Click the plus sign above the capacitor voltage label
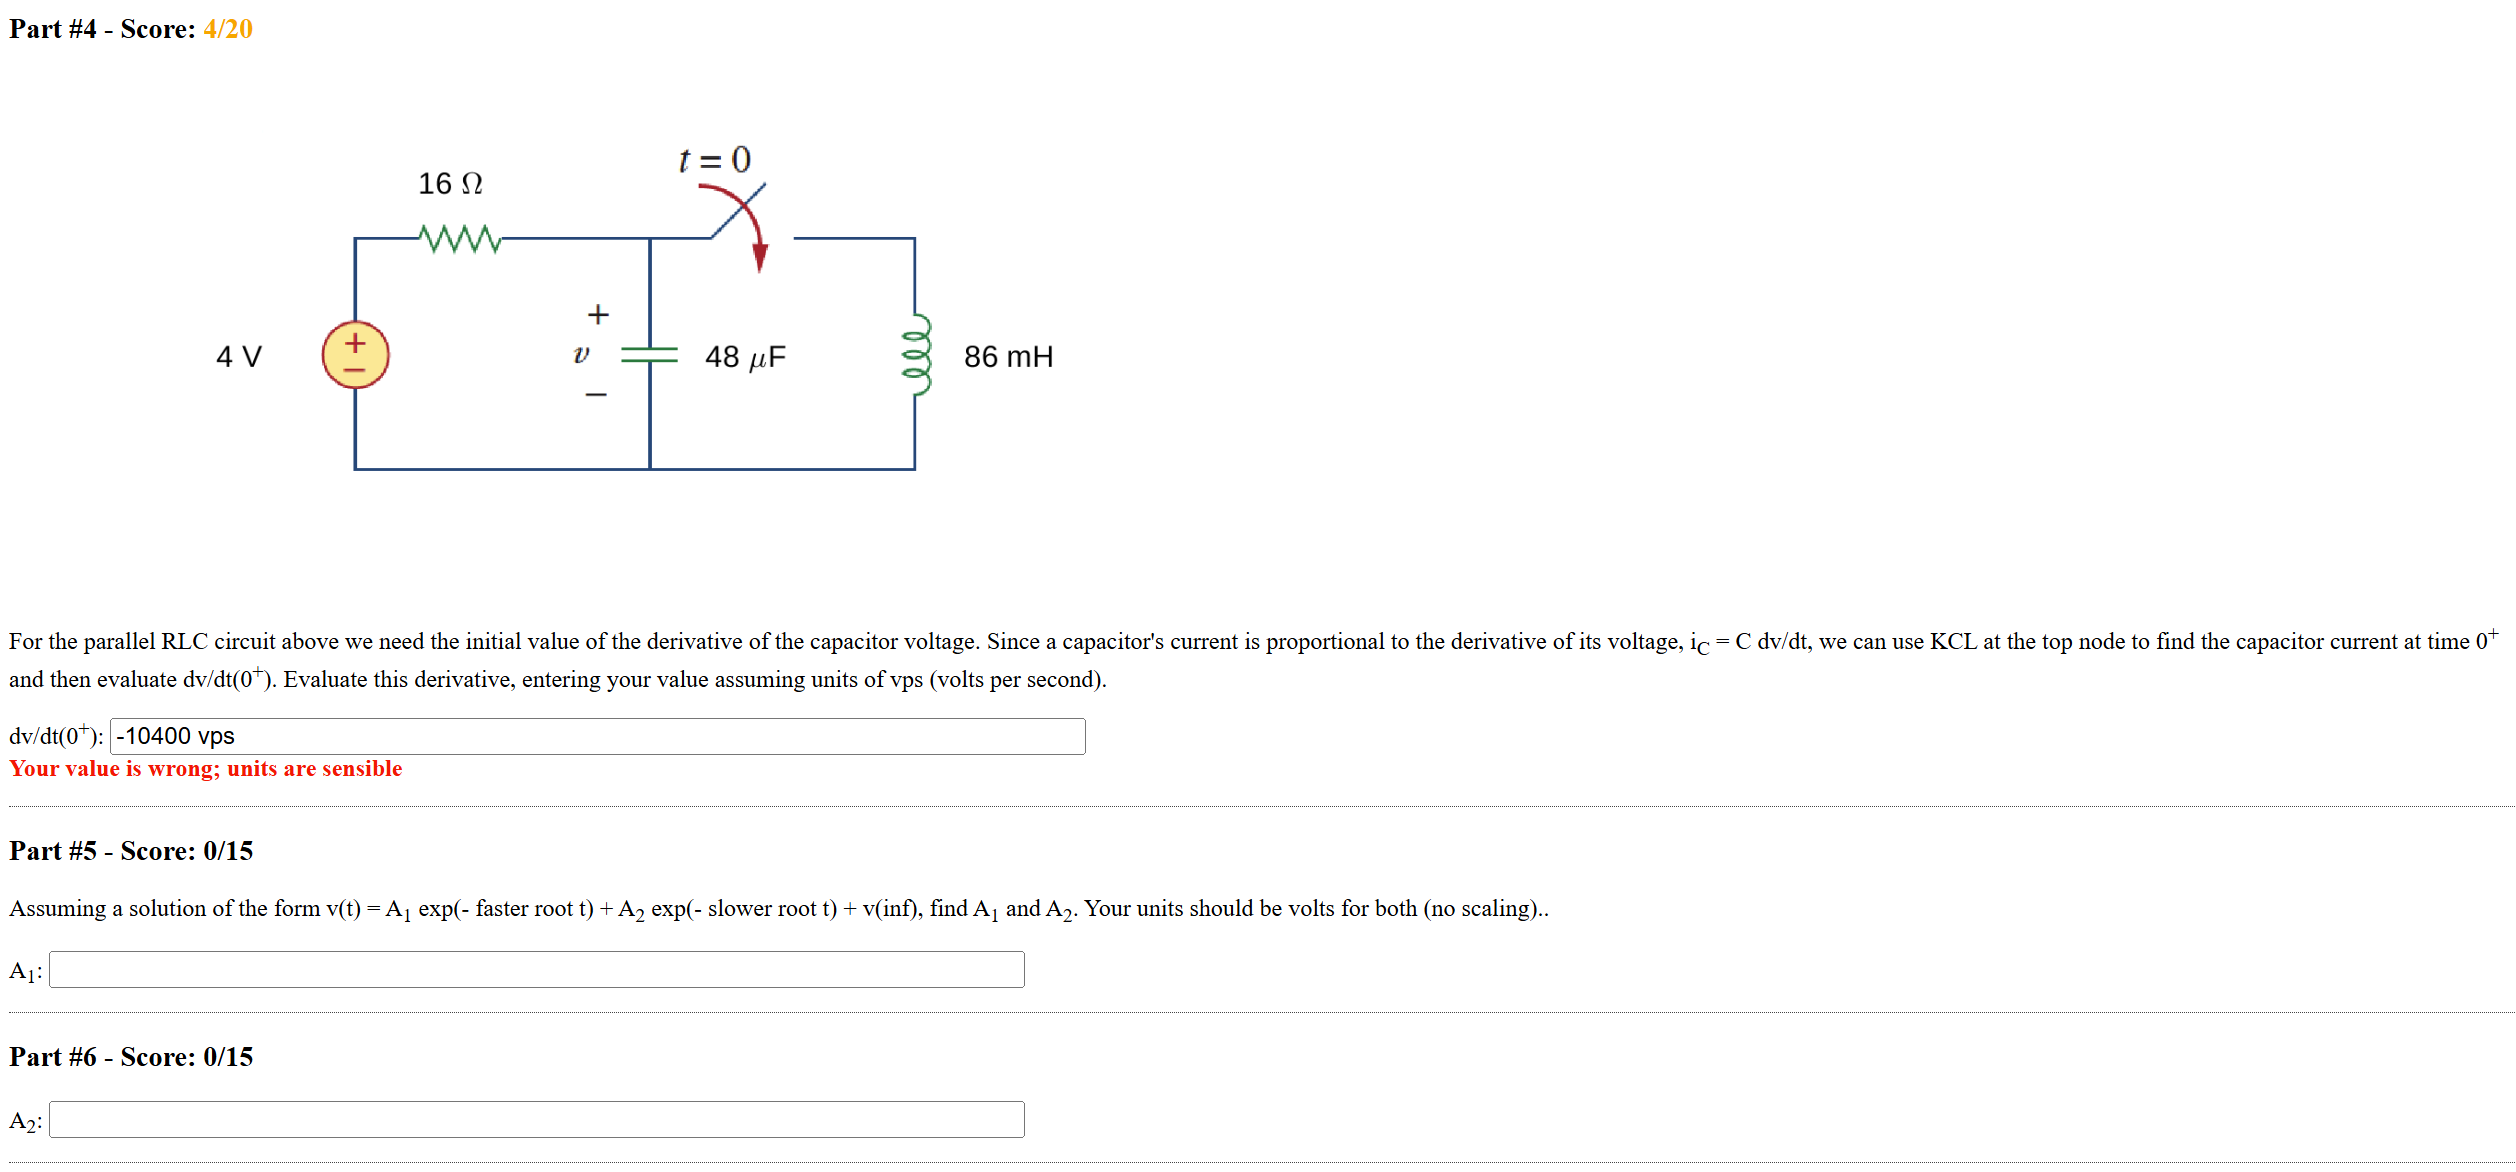This screenshot has height=1172, width=2516. (x=597, y=313)
